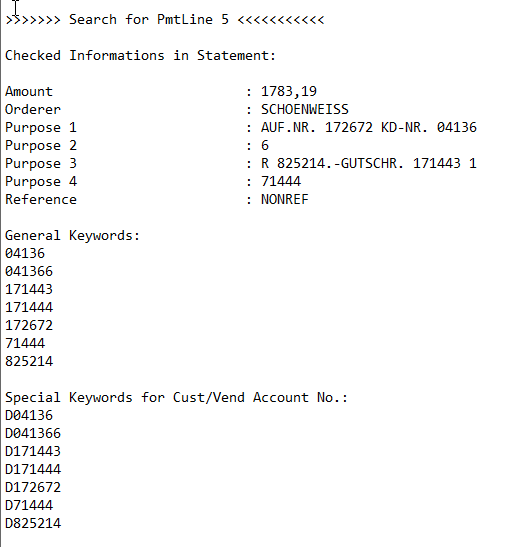The width and height of the screenshot is (521, 547).
Task: Click the Reference value NONREF
Action: point(285,200)
